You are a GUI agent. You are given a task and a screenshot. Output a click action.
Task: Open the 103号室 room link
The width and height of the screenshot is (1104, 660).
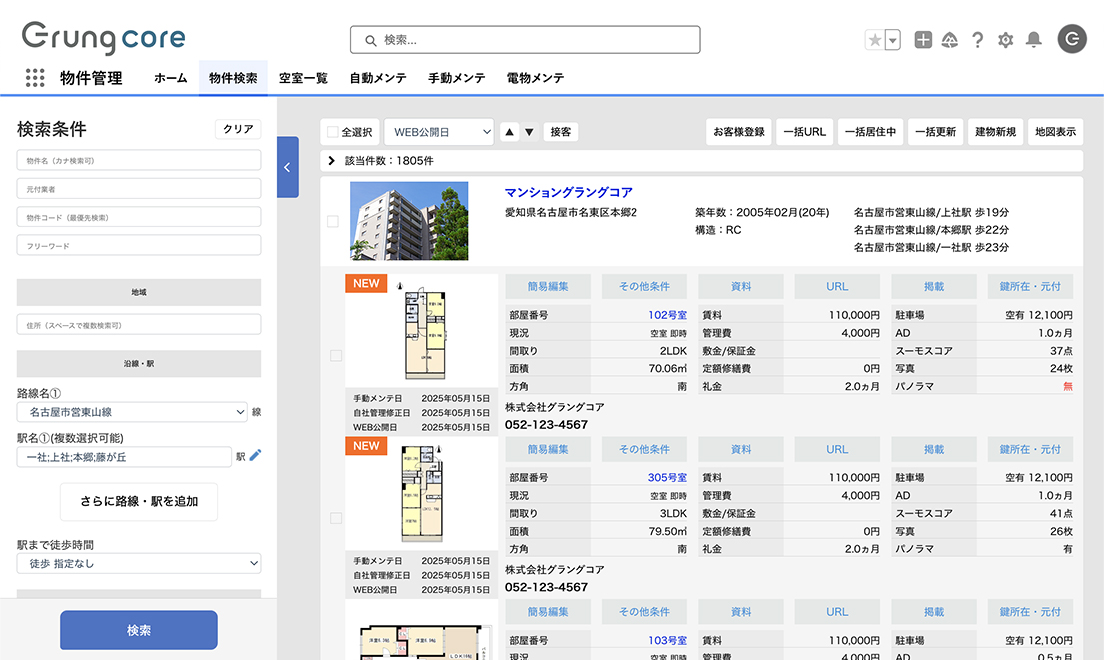(667, 640)
